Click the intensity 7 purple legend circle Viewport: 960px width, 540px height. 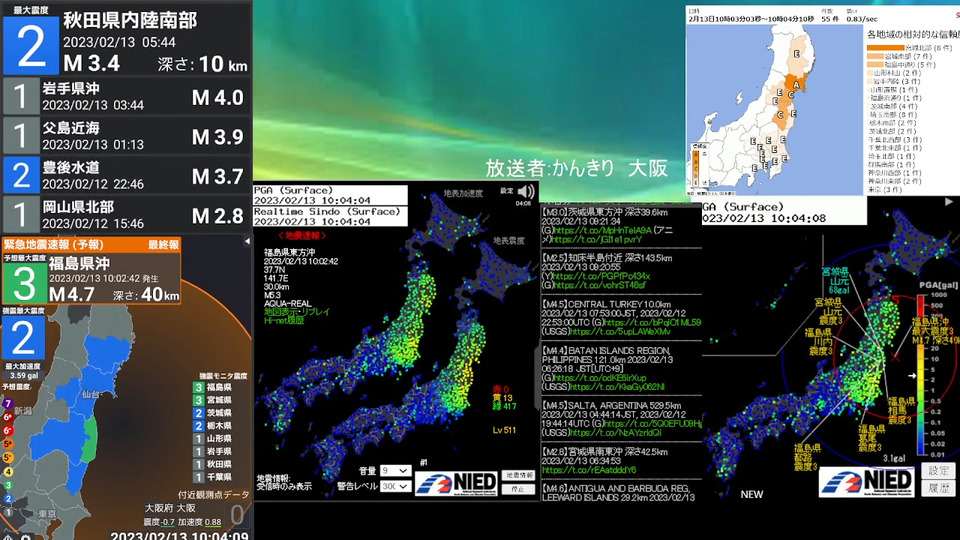(x=7, y=403)
